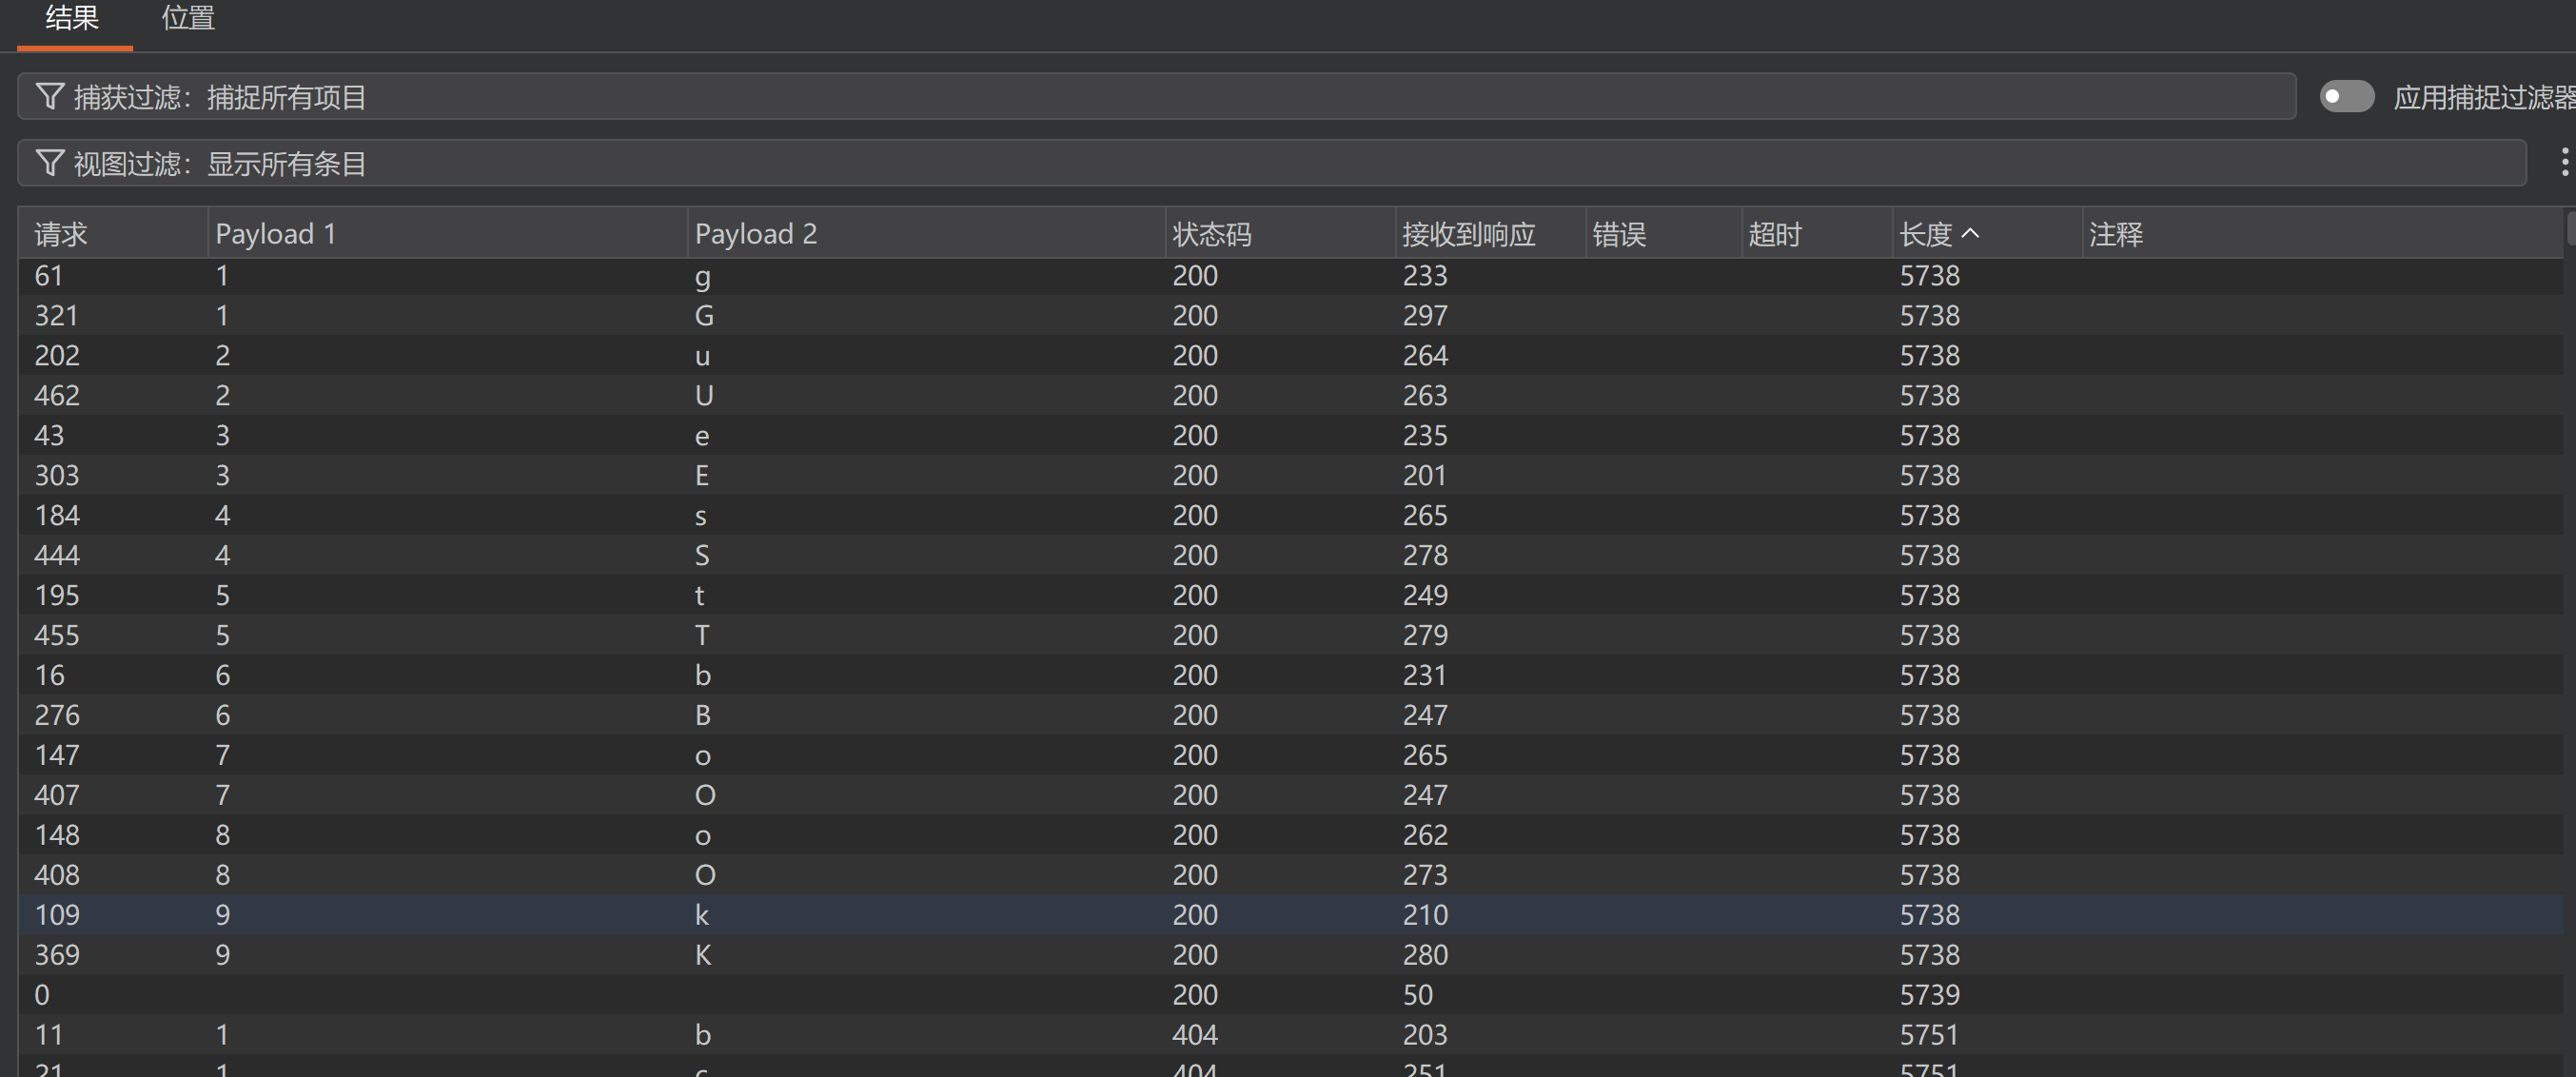Select request row 195

point(1290,596)
